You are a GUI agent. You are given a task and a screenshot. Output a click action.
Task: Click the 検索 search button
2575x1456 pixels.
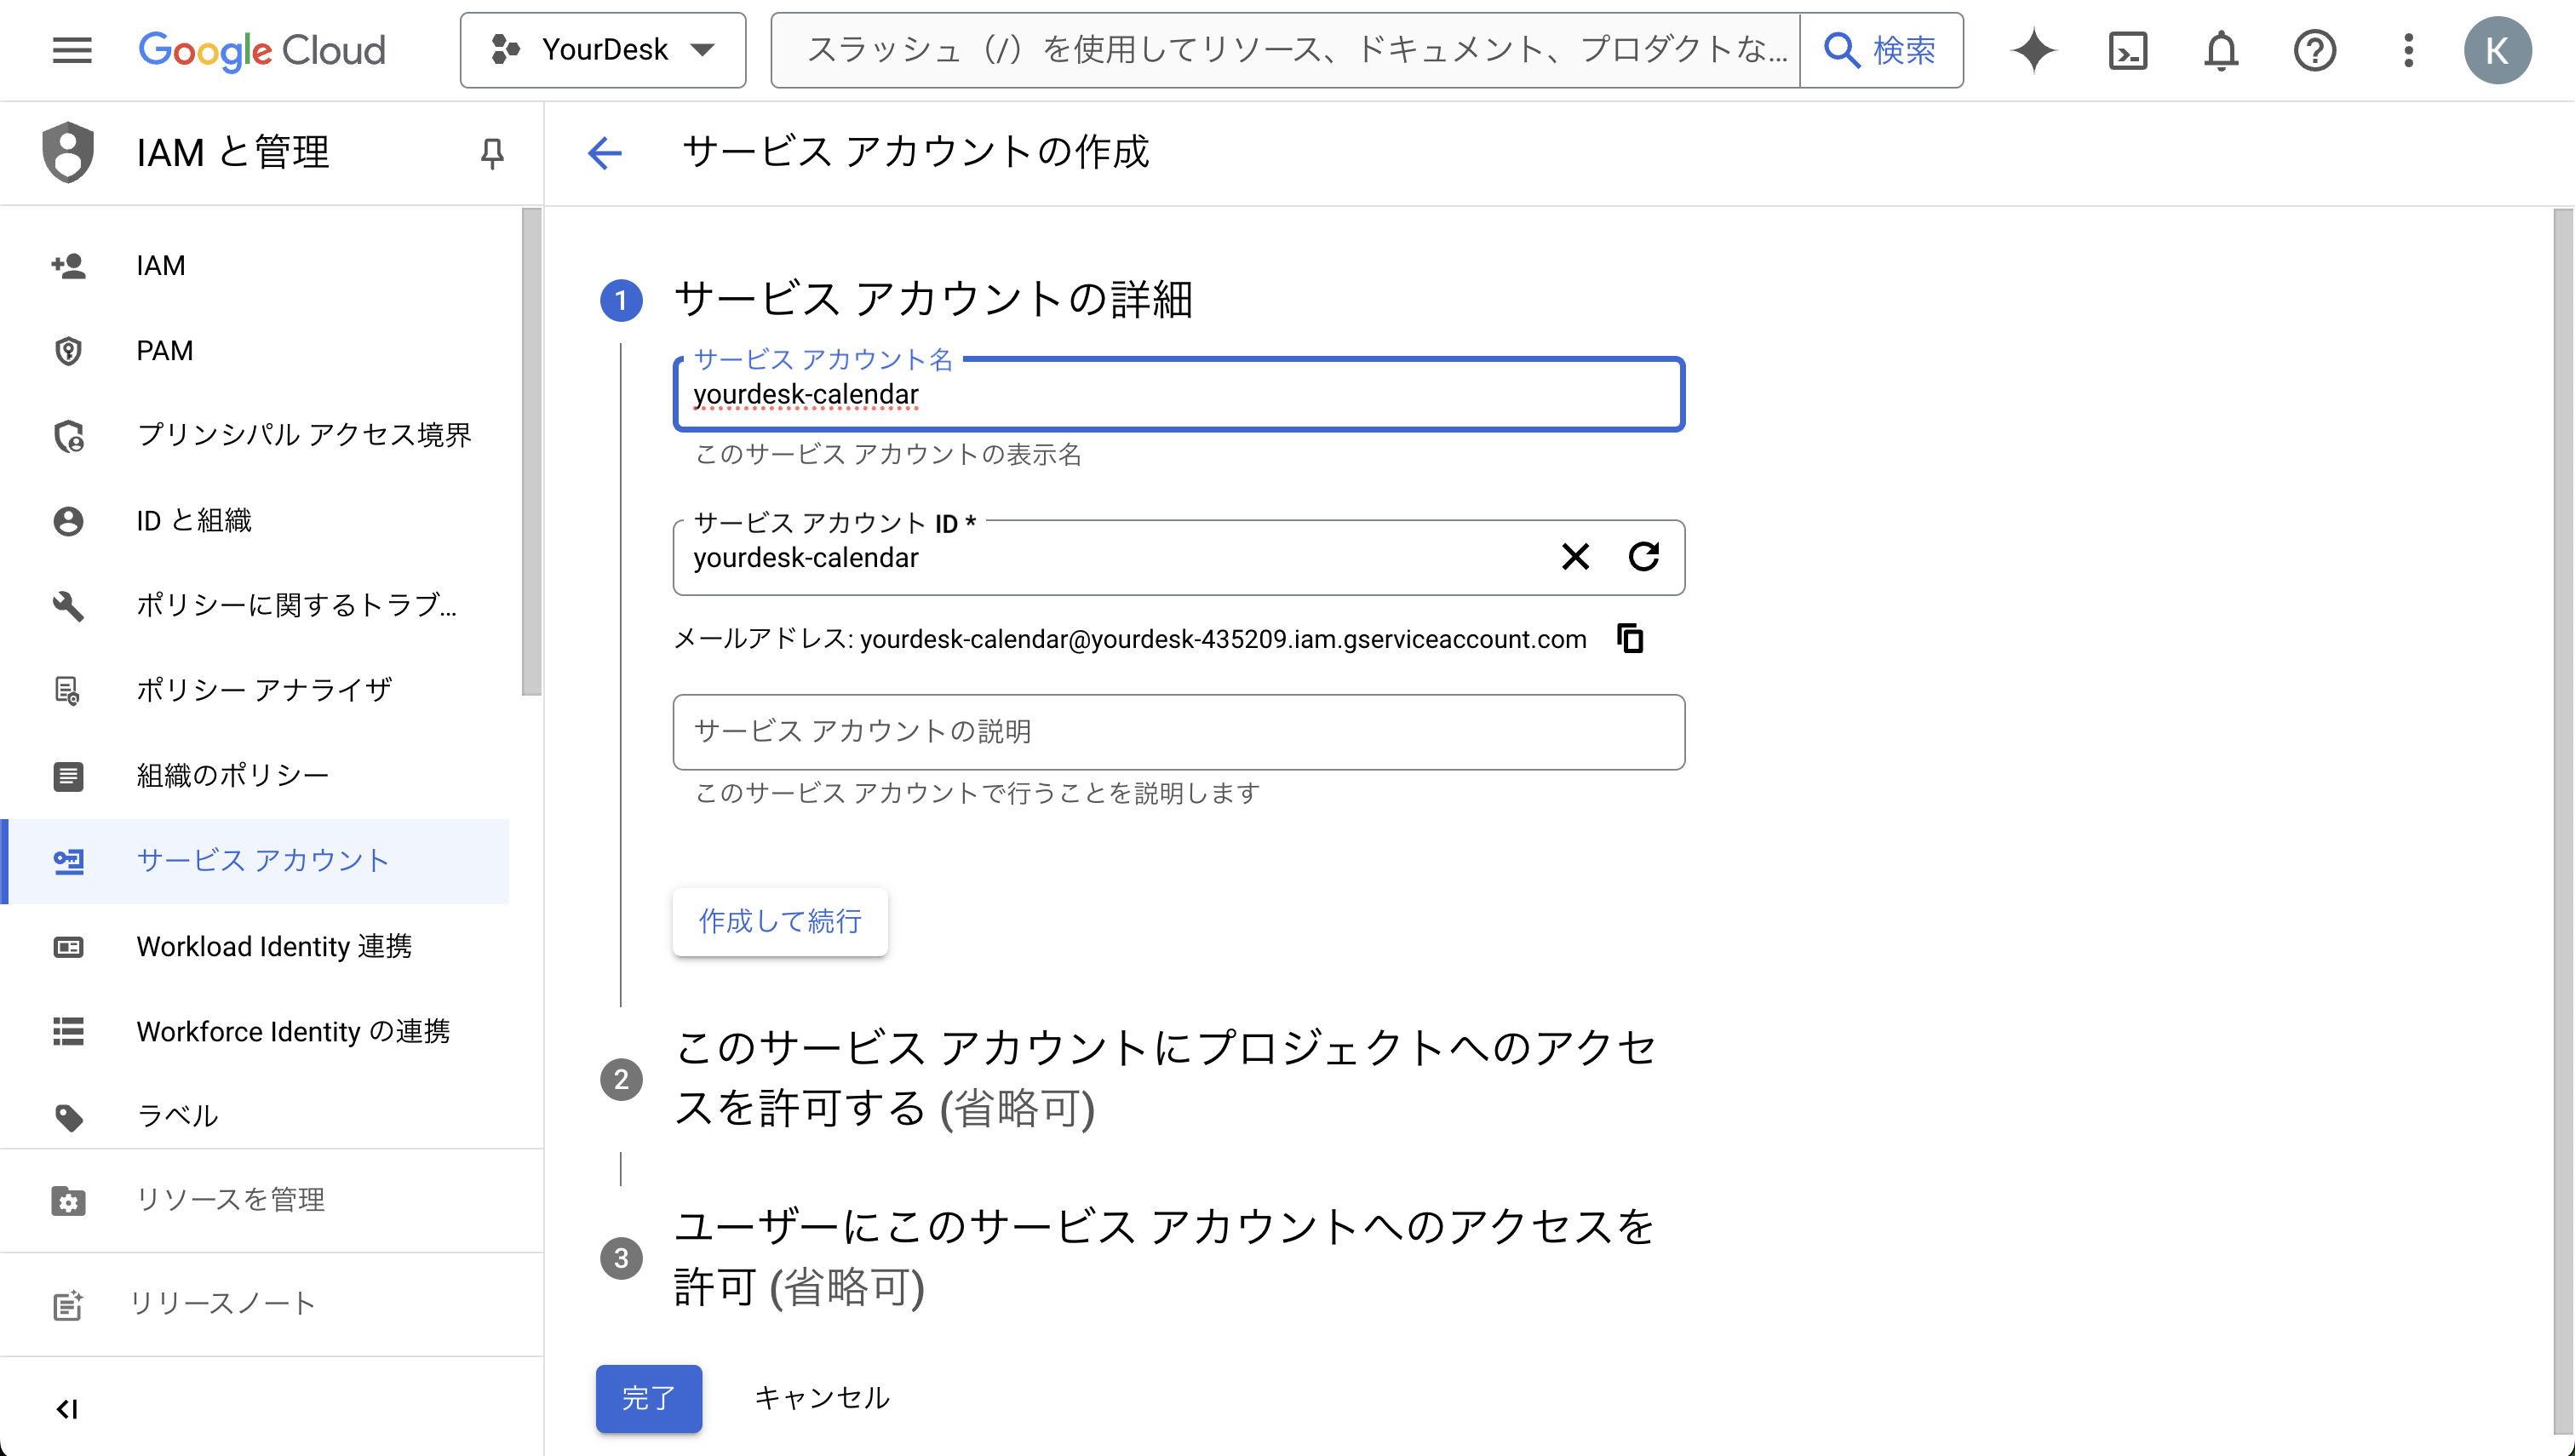1881,50
